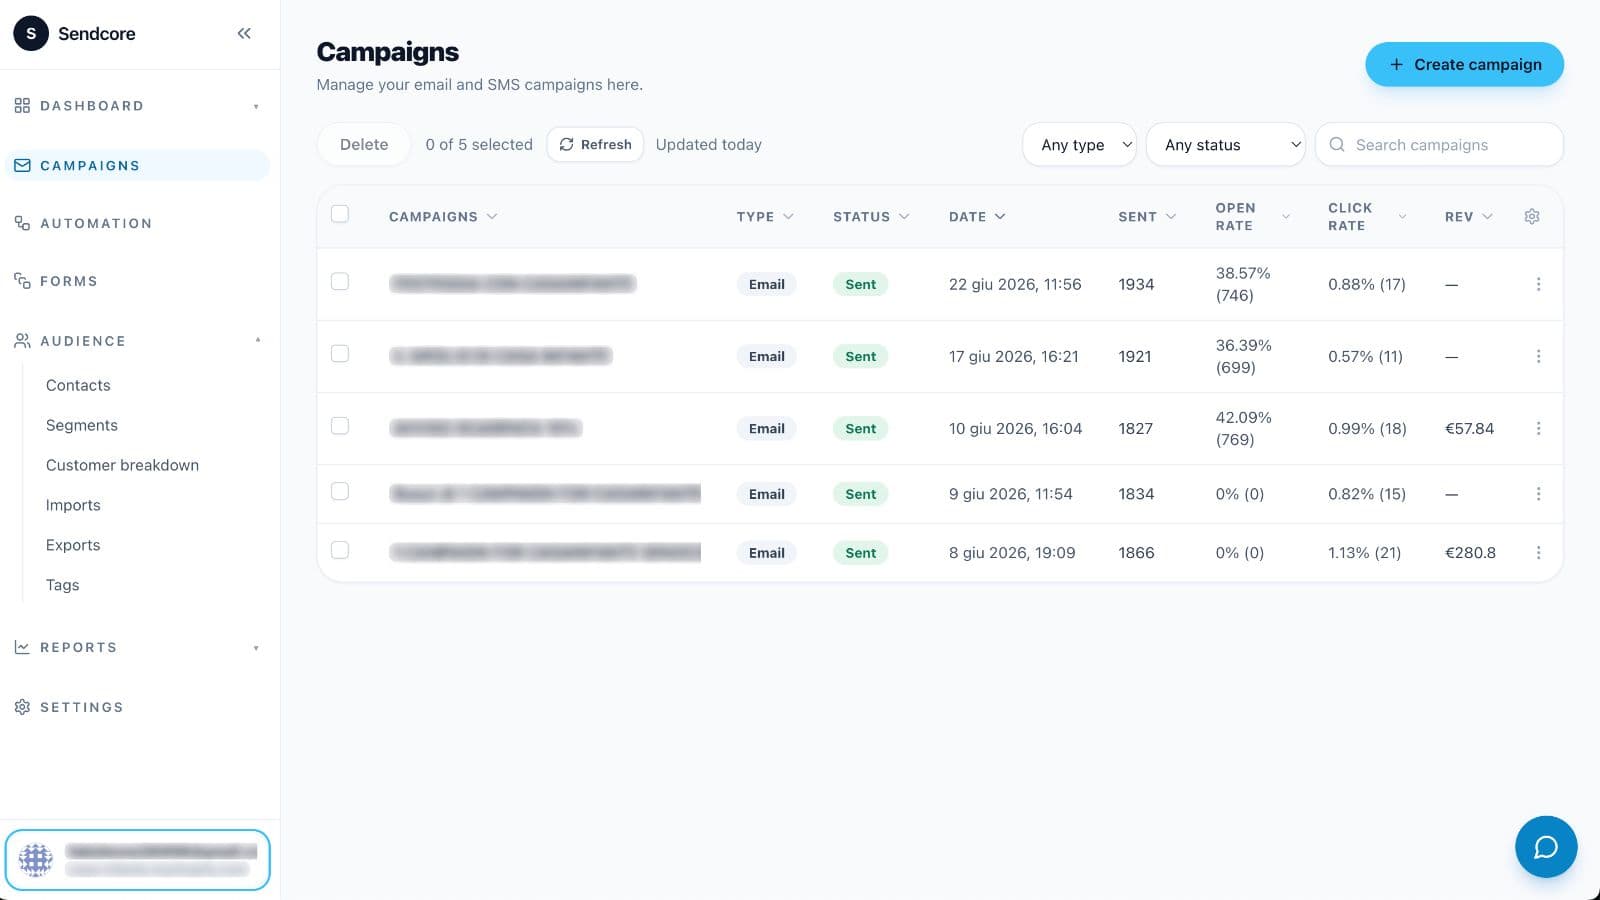Click the 1.13% (21) click rate cell
1600x900 pixels.
coord(1364,552)
